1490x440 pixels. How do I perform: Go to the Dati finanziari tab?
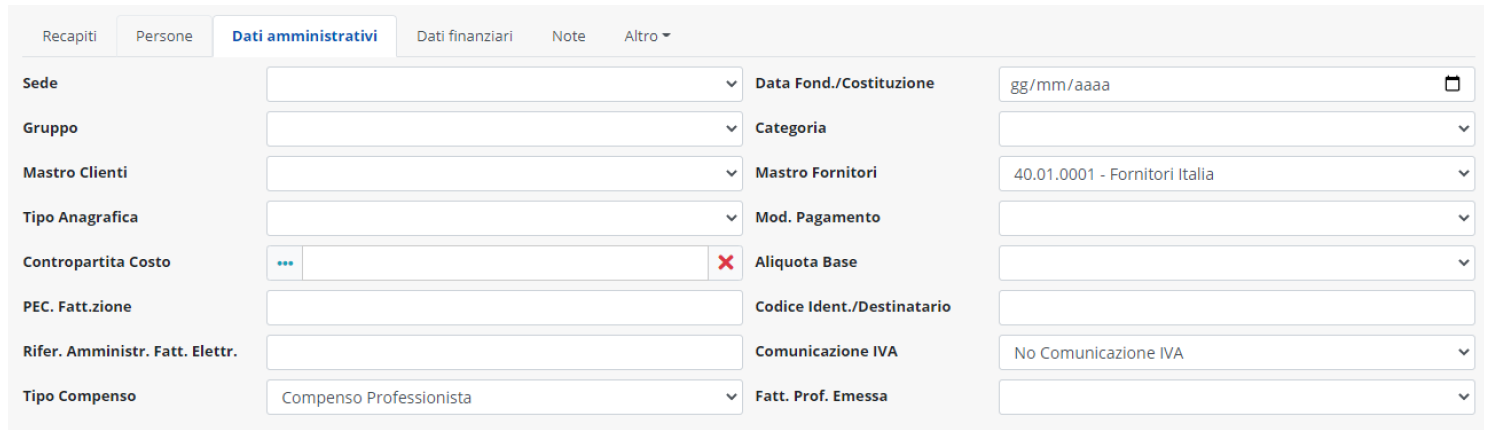pyautogui.click(x=464, y=36)
